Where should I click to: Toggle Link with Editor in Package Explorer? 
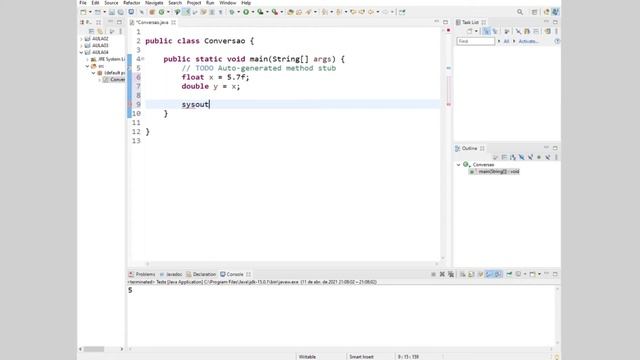(100, 31)
